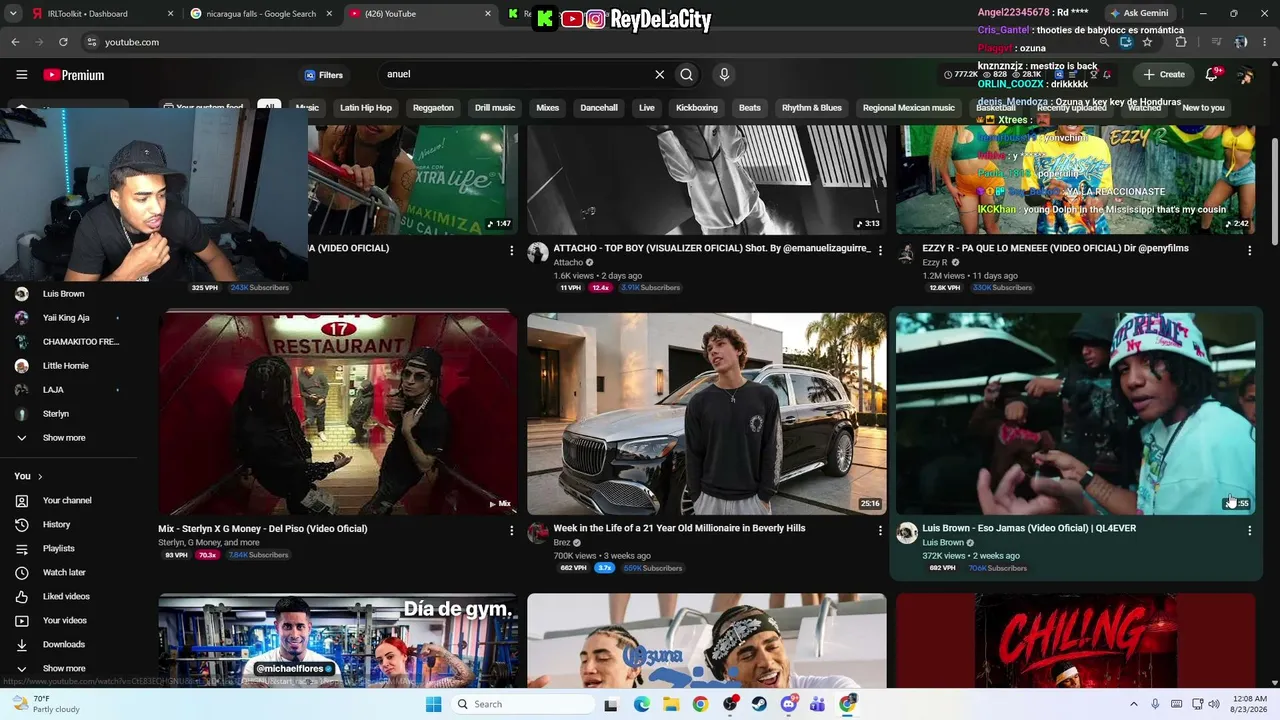Screen dimensions: 1280x720
Task: Open the account avatar menu
Action: click(1245, 75)
